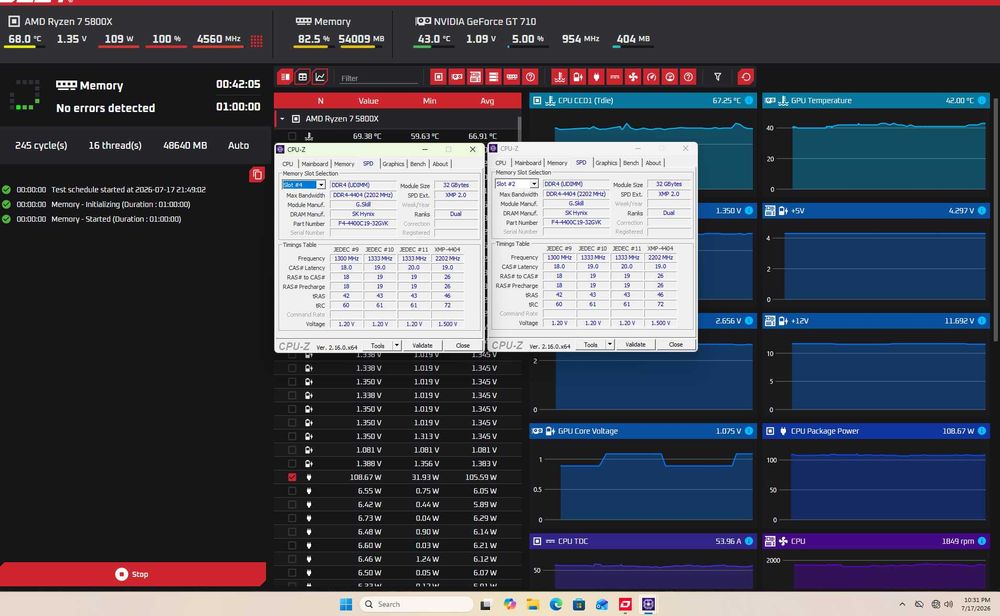This screenshot has height=616, width=1000.
Task: Open Tools dropdown arrow in Slot #4 CPU-Z window
Action: click(396, 346)
